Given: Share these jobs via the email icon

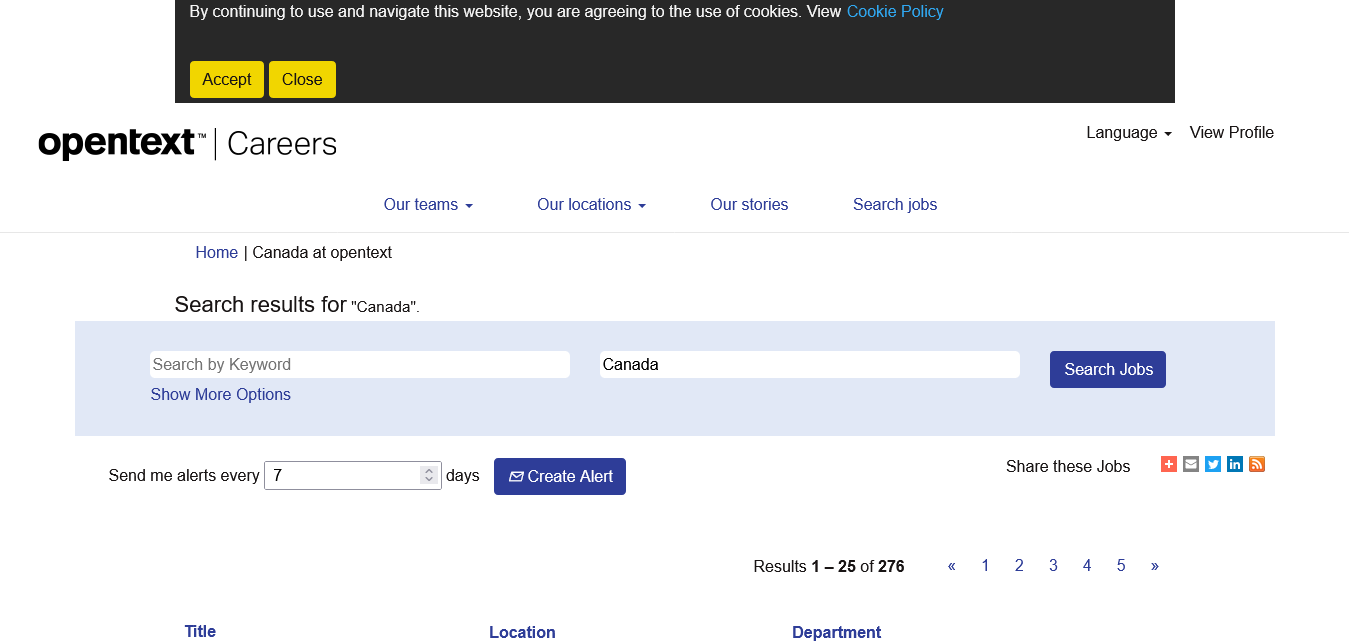Looking at the screenshot, I should tap(1190, 464).
